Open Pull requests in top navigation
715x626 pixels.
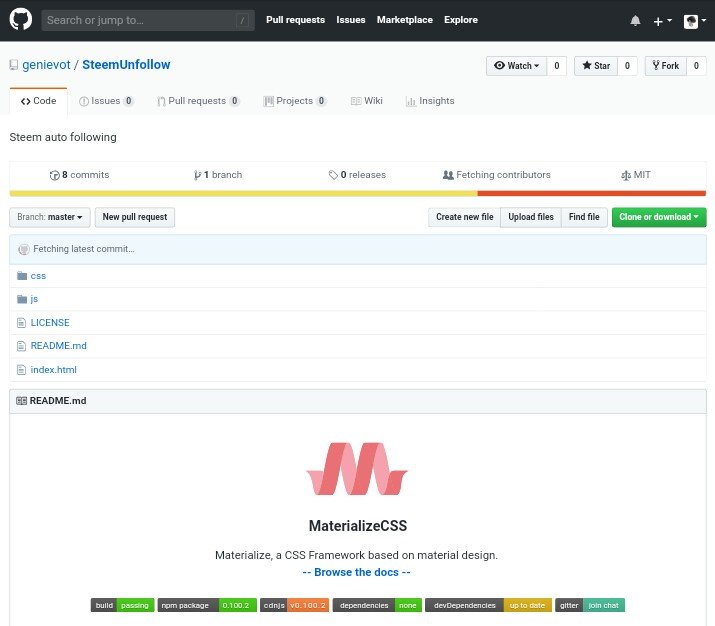pyautogui.click(x=295, y=20)
